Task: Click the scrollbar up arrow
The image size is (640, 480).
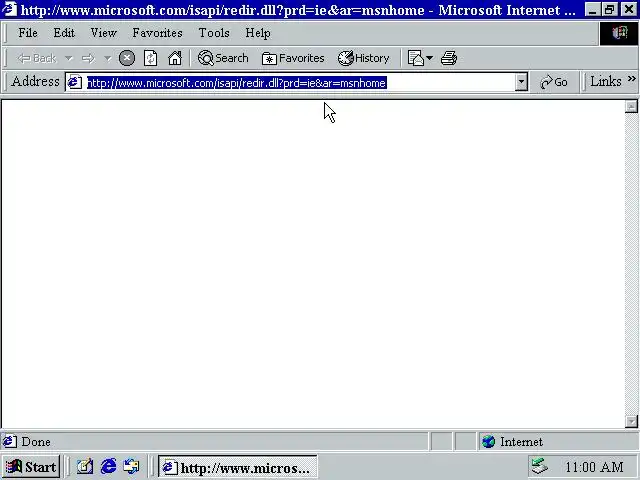Action: pos(631,107)
